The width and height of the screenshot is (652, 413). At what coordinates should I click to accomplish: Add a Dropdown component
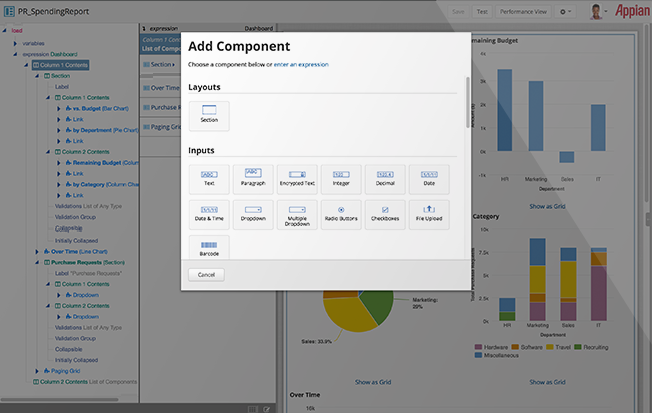point(253,215)
